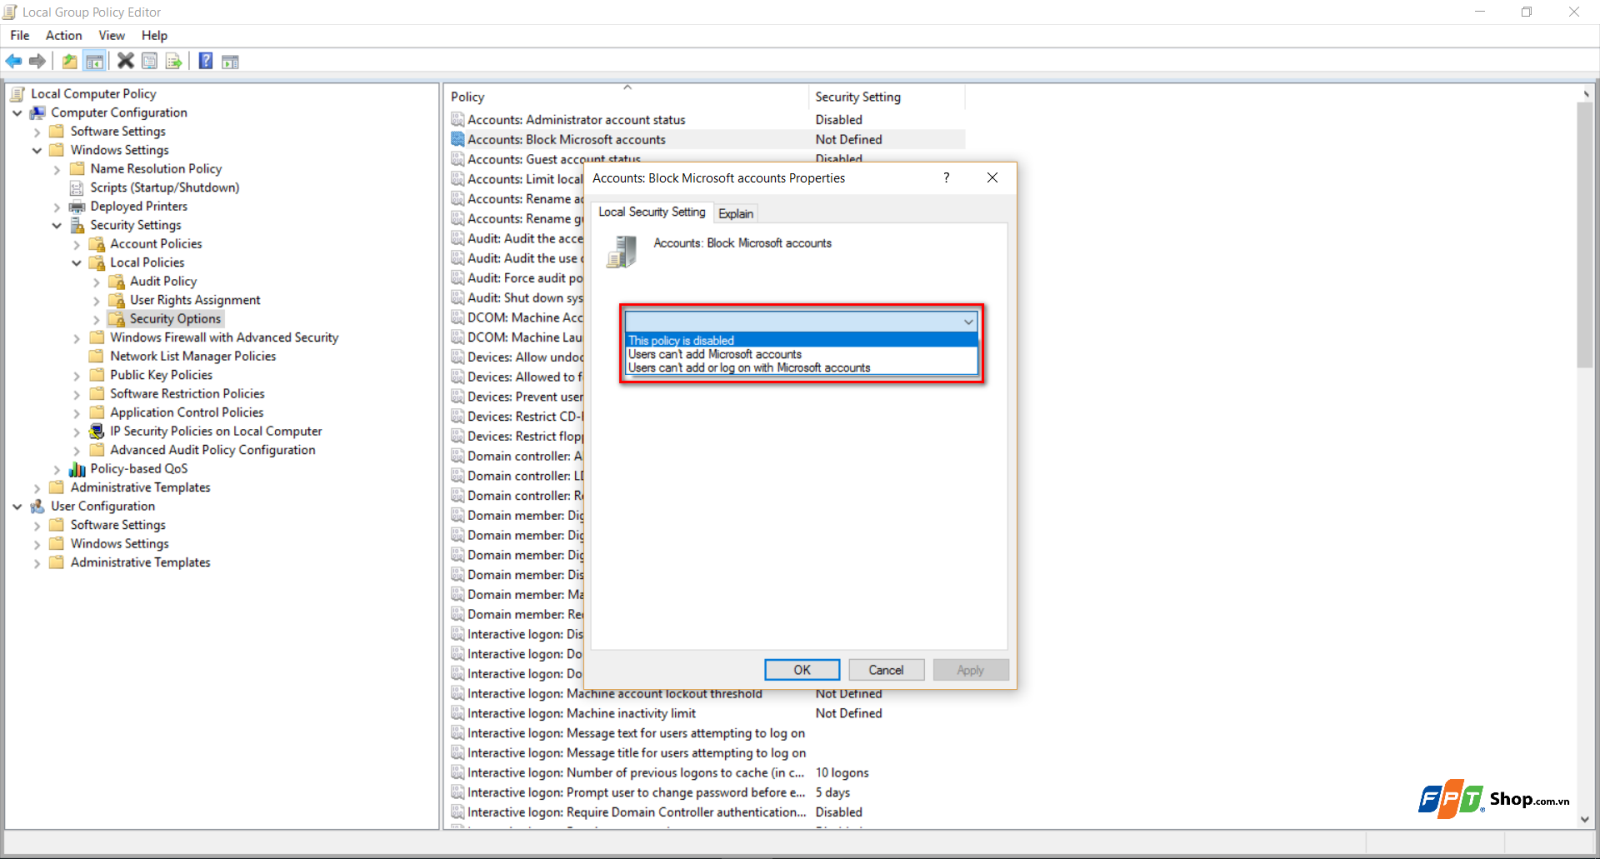Expand Windows Firewall with Advanced Security

[77, 338]
